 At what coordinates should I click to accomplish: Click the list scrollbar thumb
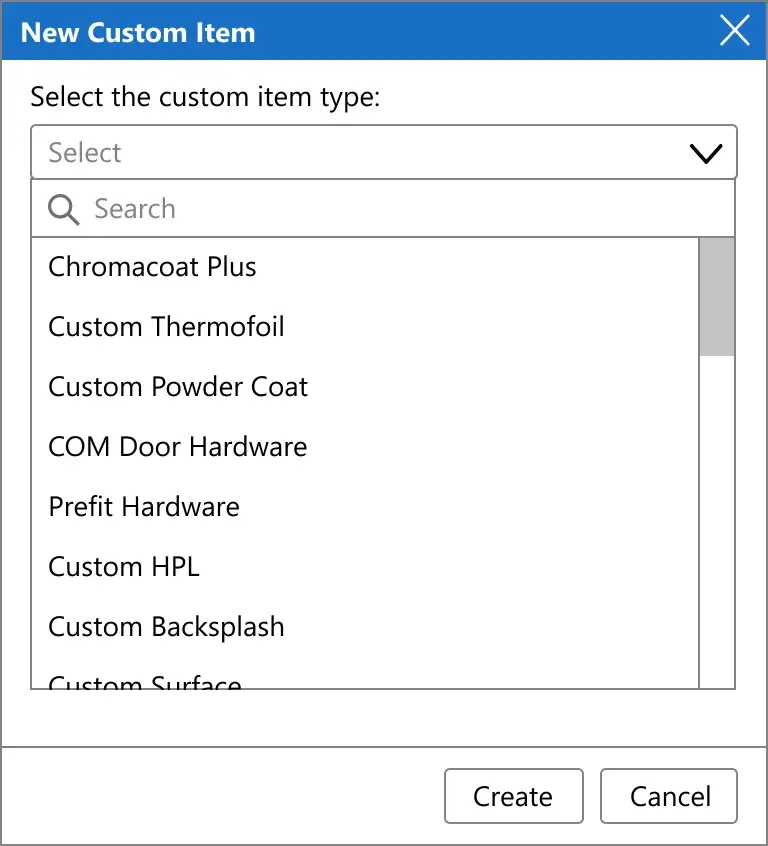coord(717,297)
